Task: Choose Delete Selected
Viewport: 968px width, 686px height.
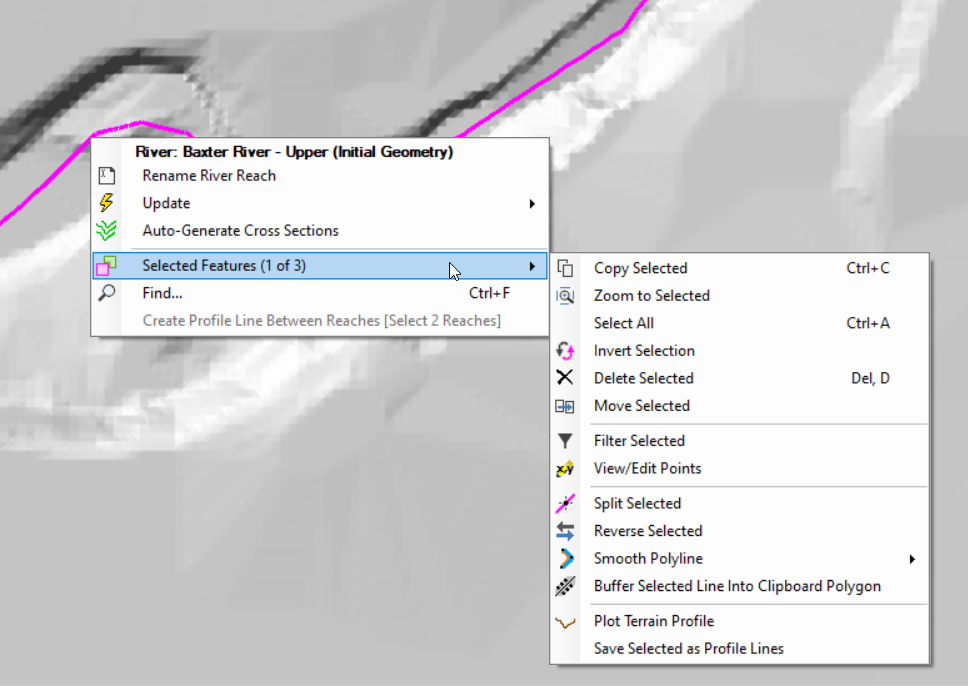Action: [740, 378]
